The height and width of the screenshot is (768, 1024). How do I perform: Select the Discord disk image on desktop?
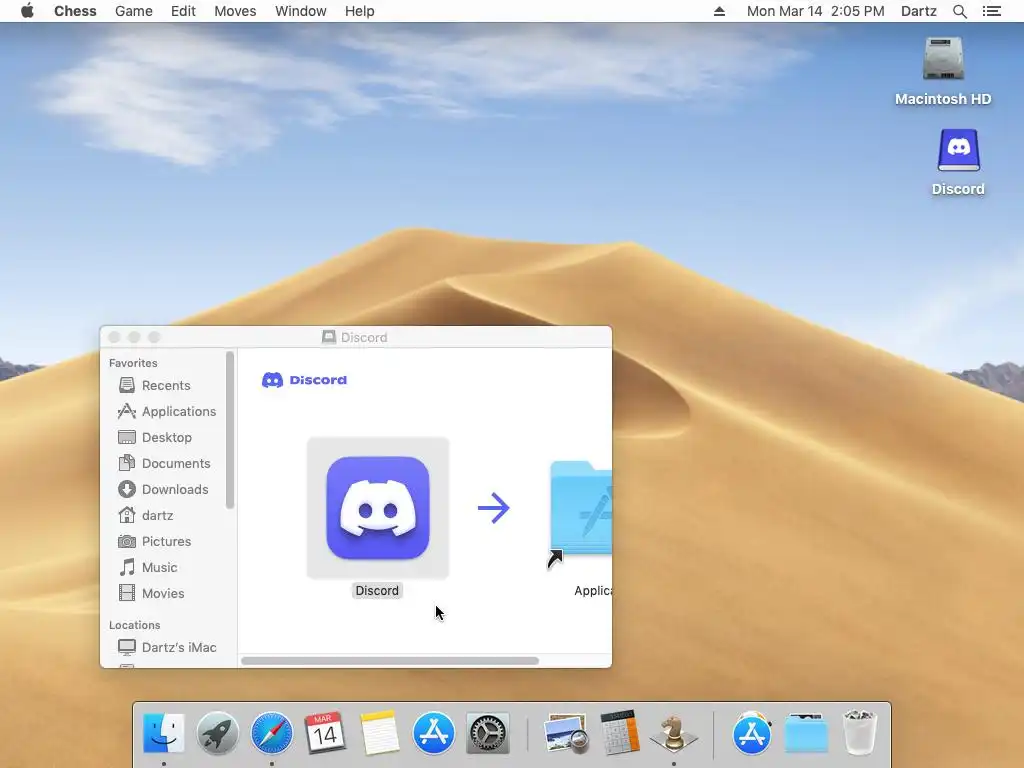(958, 150)
